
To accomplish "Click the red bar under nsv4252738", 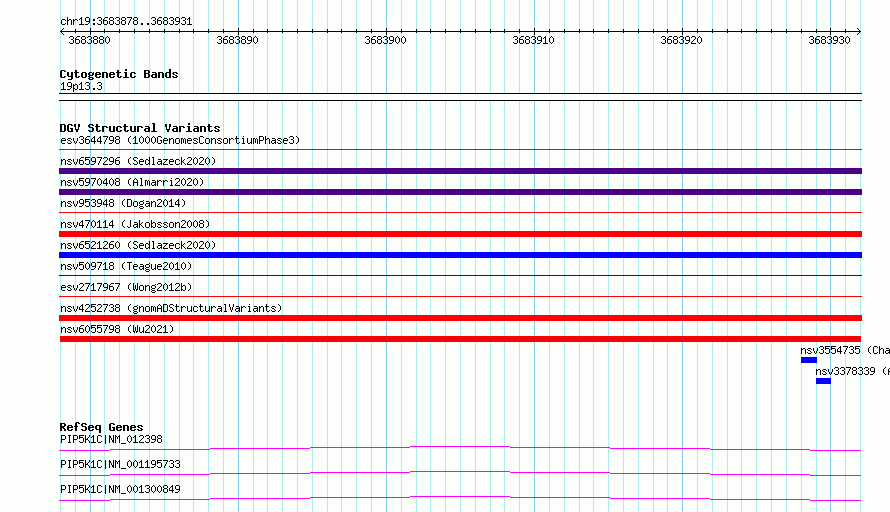I will 460,318.
